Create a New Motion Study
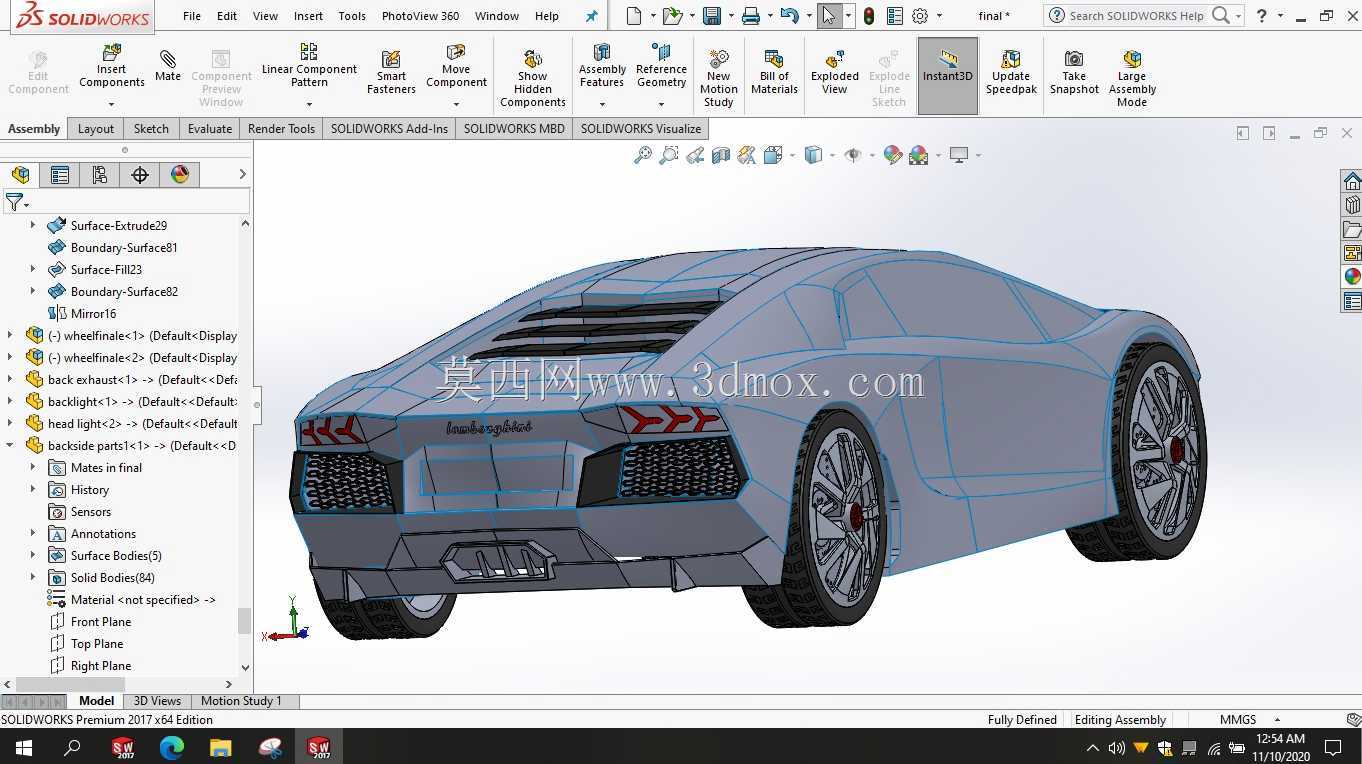The image size is (1362, 764). click(x=718, y=77)
